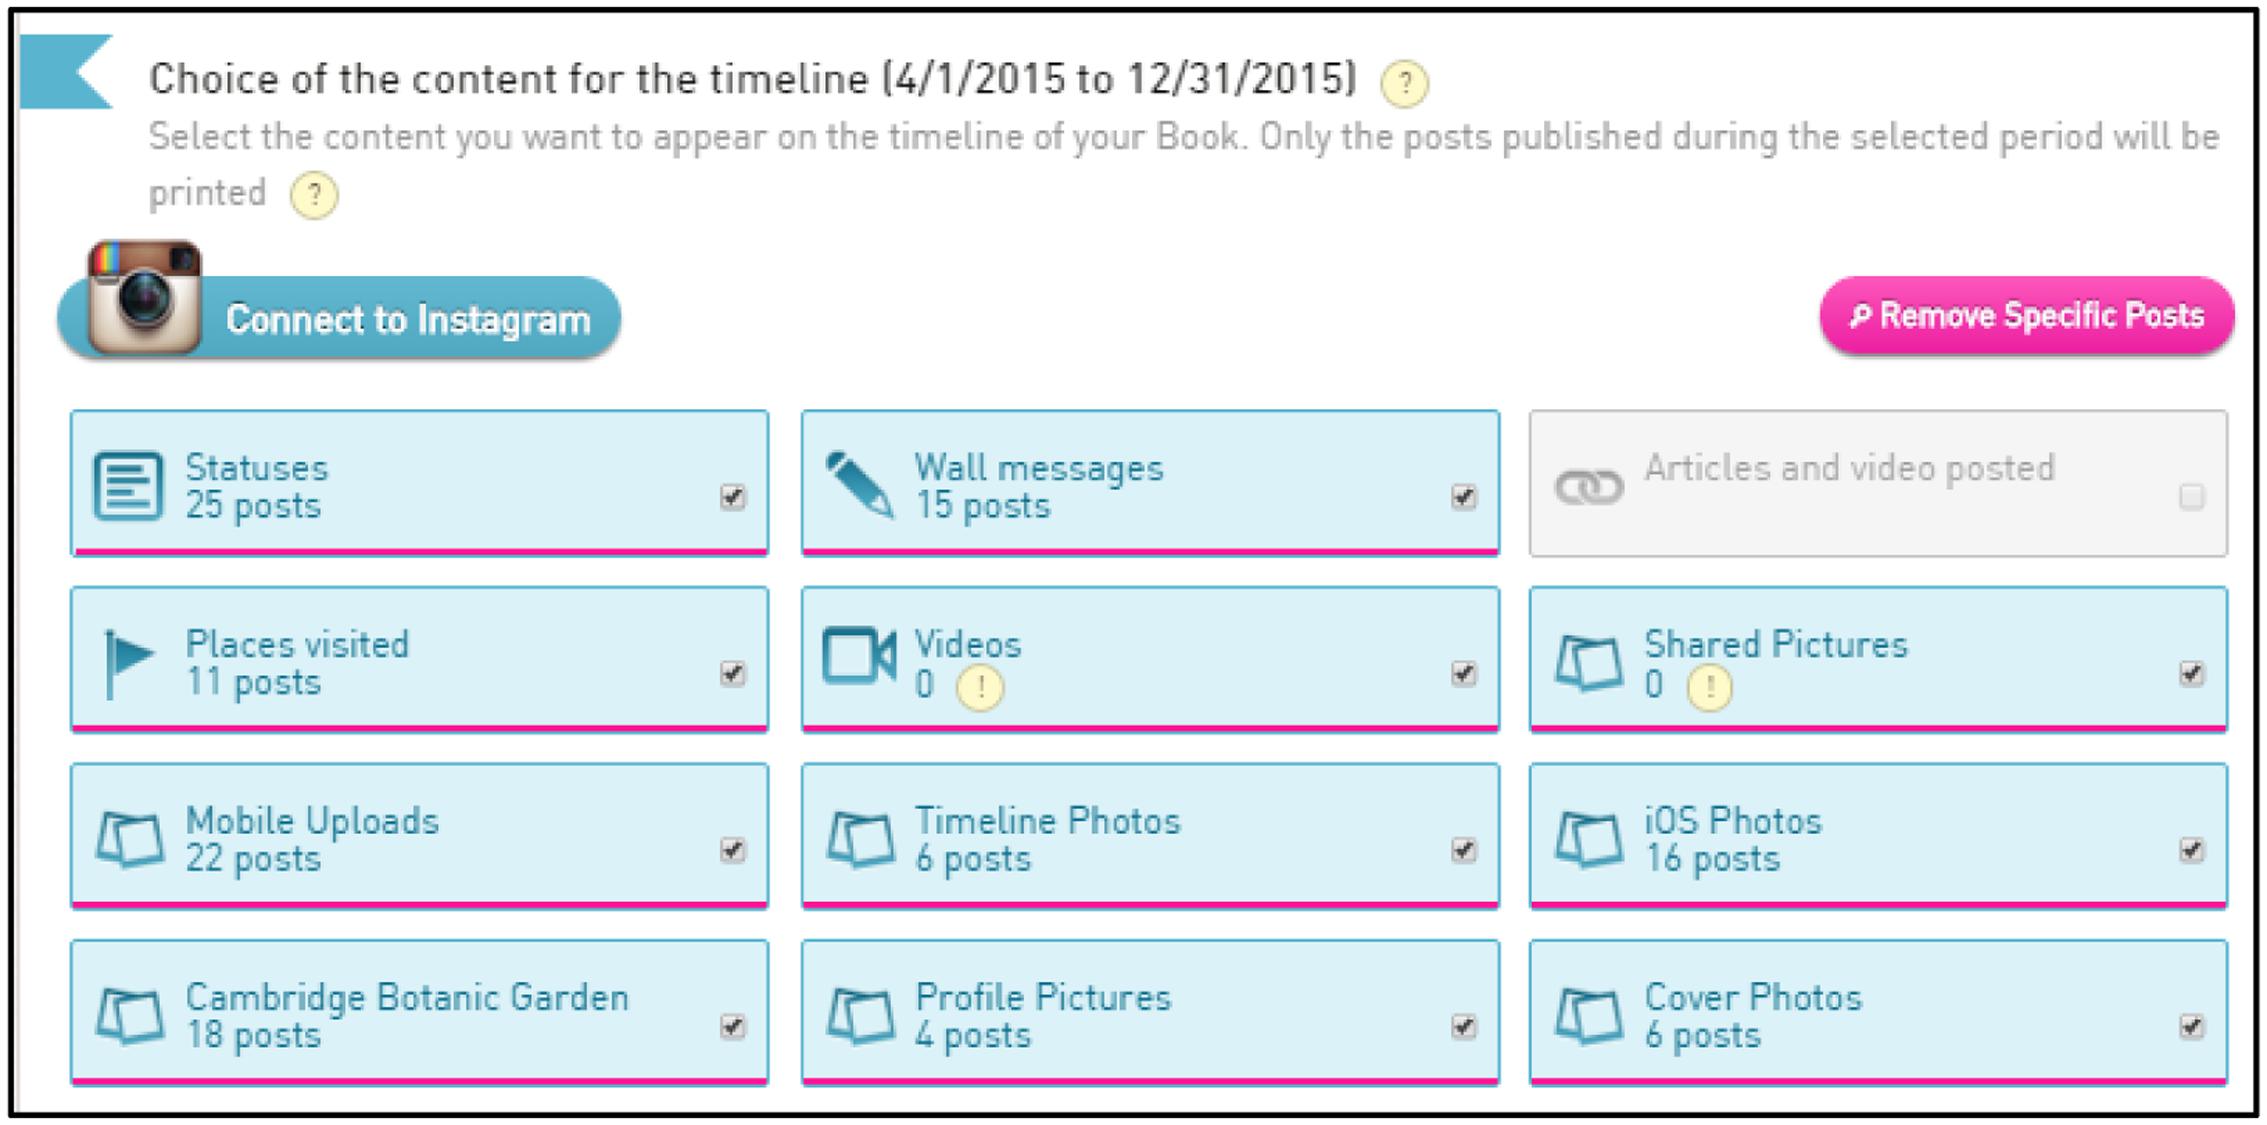This screenshot has width=2267, height=1125.
Task: Click the Articles and video link icon
Action: pyautogui.click(x=1588, y=487)
